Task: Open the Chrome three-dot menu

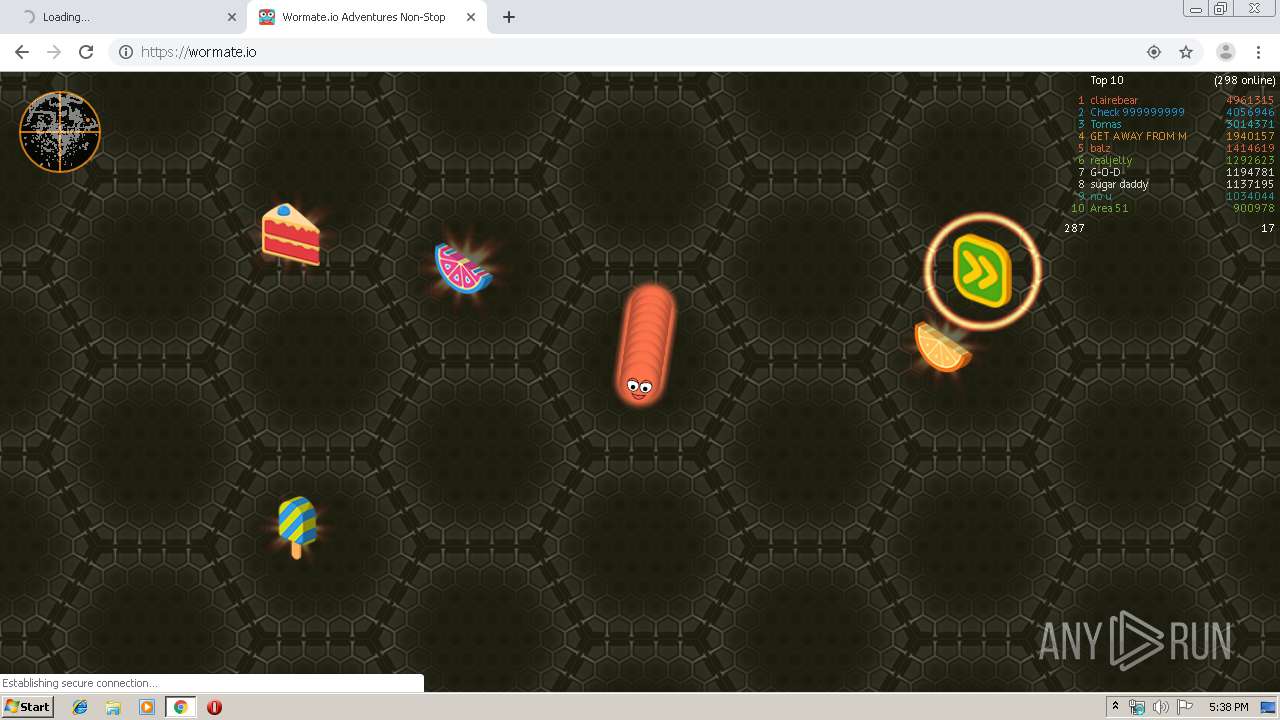Action: 1258,52
